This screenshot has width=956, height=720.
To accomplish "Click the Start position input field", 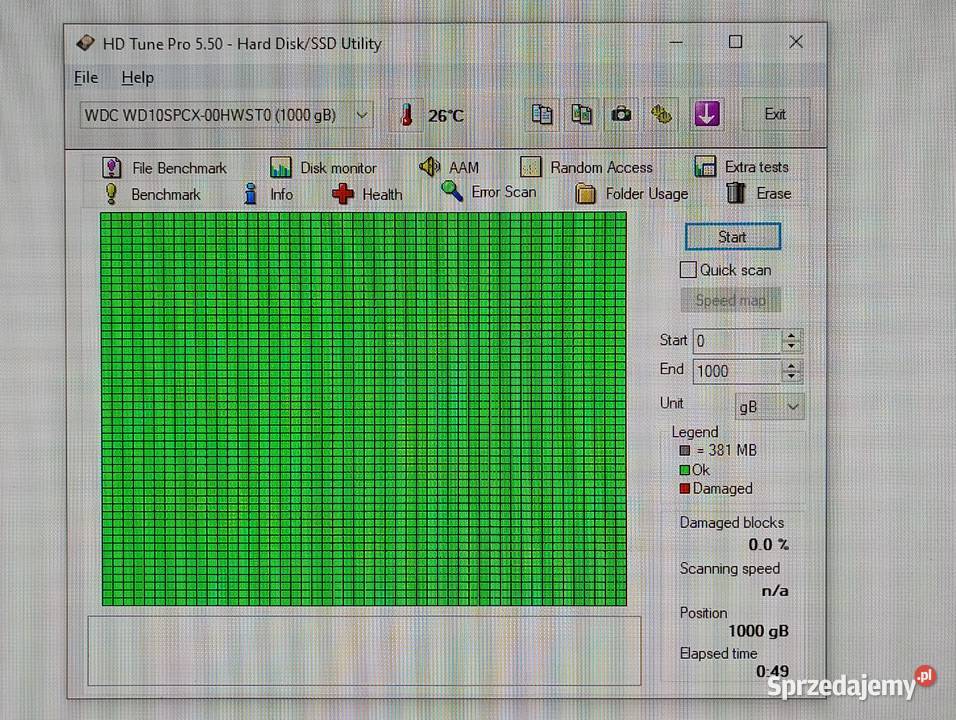I will (x=737, y=341).
